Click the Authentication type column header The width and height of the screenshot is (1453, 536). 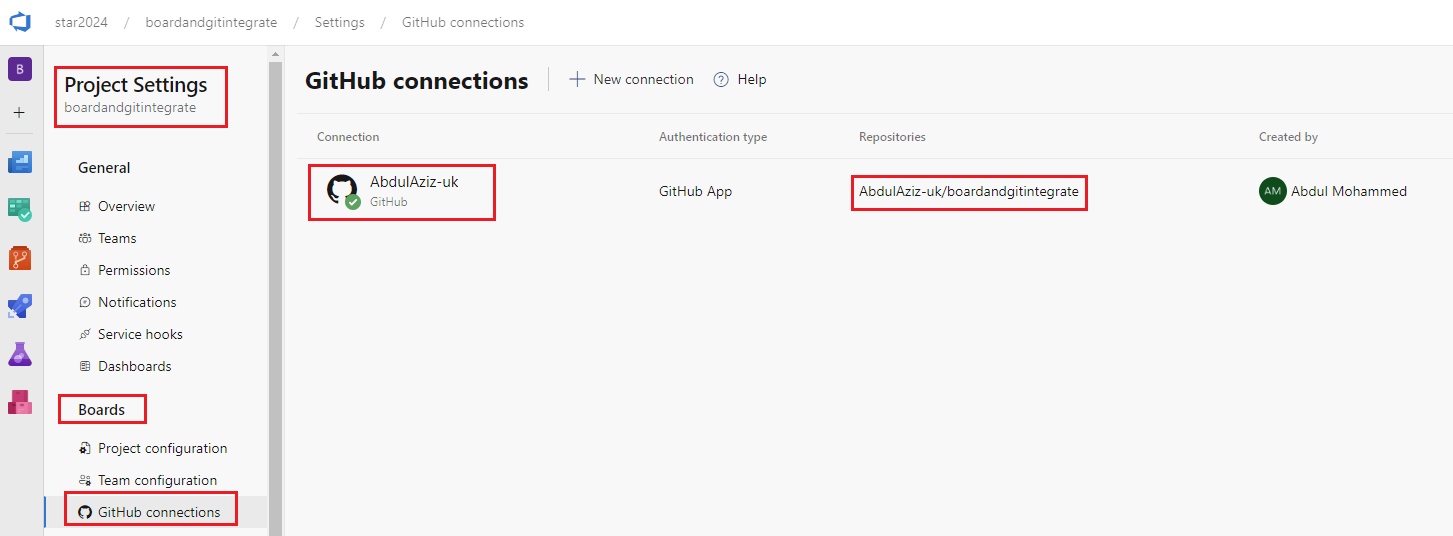713,137
